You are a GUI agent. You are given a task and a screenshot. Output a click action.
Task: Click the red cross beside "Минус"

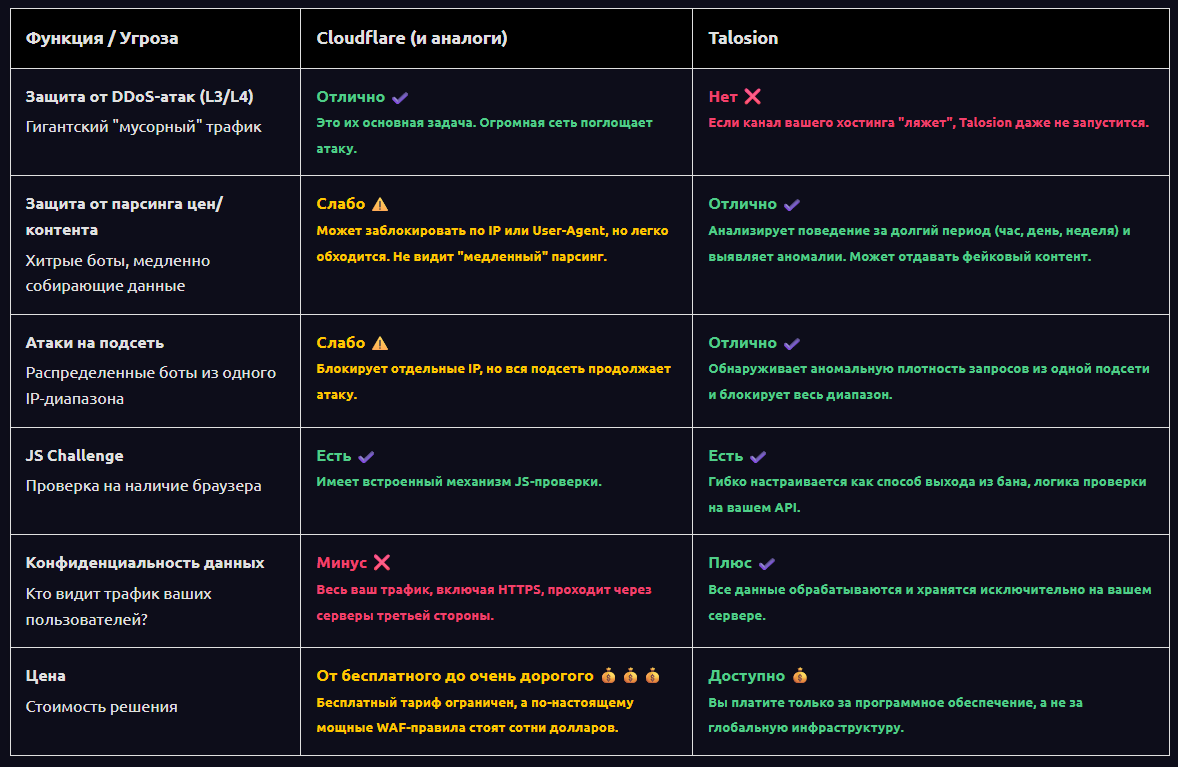[x=382, y=563]
